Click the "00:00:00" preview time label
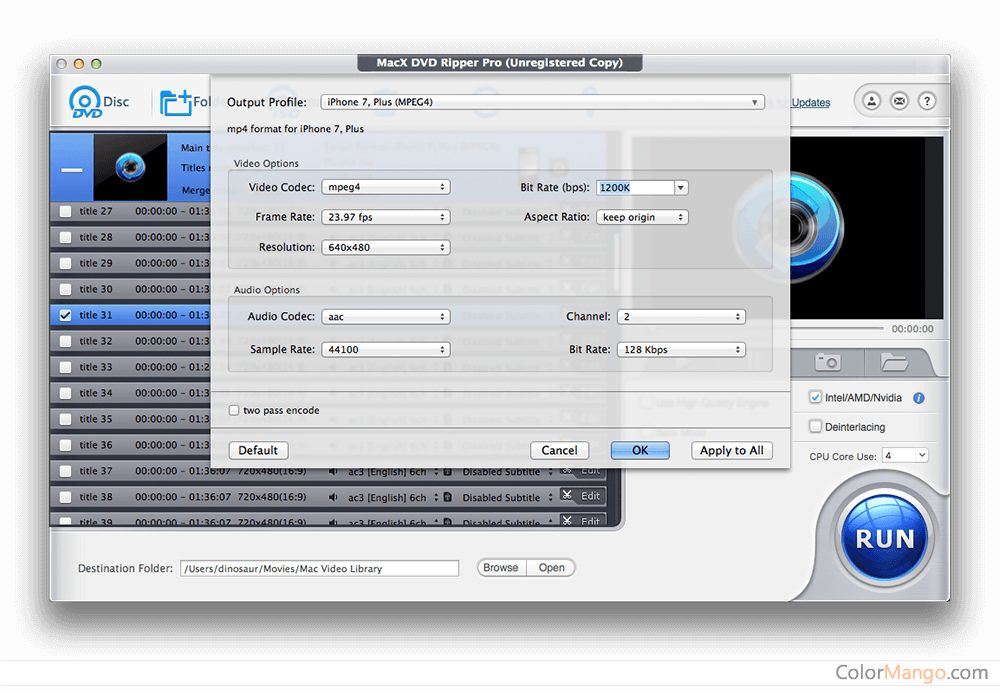The image size is (1000, 693). point(912,329)
